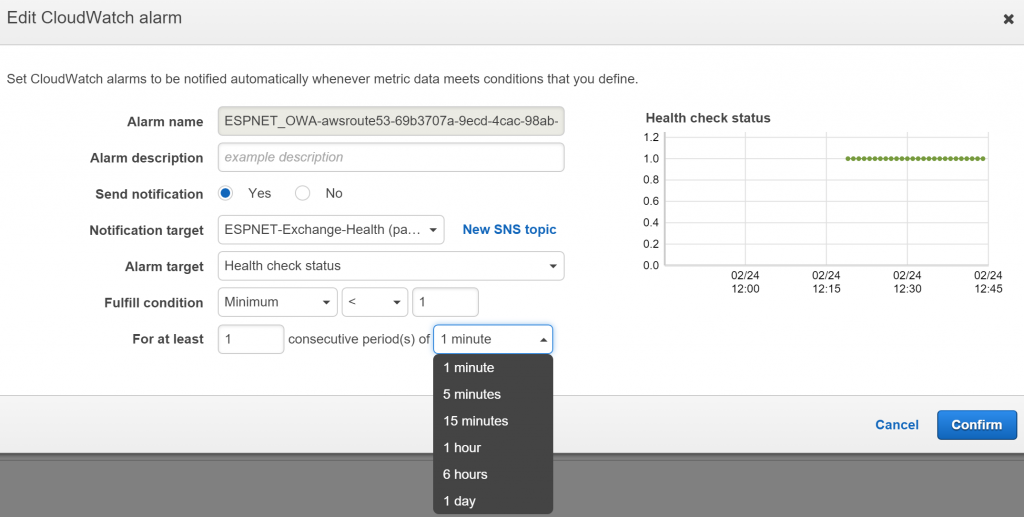Click the New SNS topic link

click(509, 230)
